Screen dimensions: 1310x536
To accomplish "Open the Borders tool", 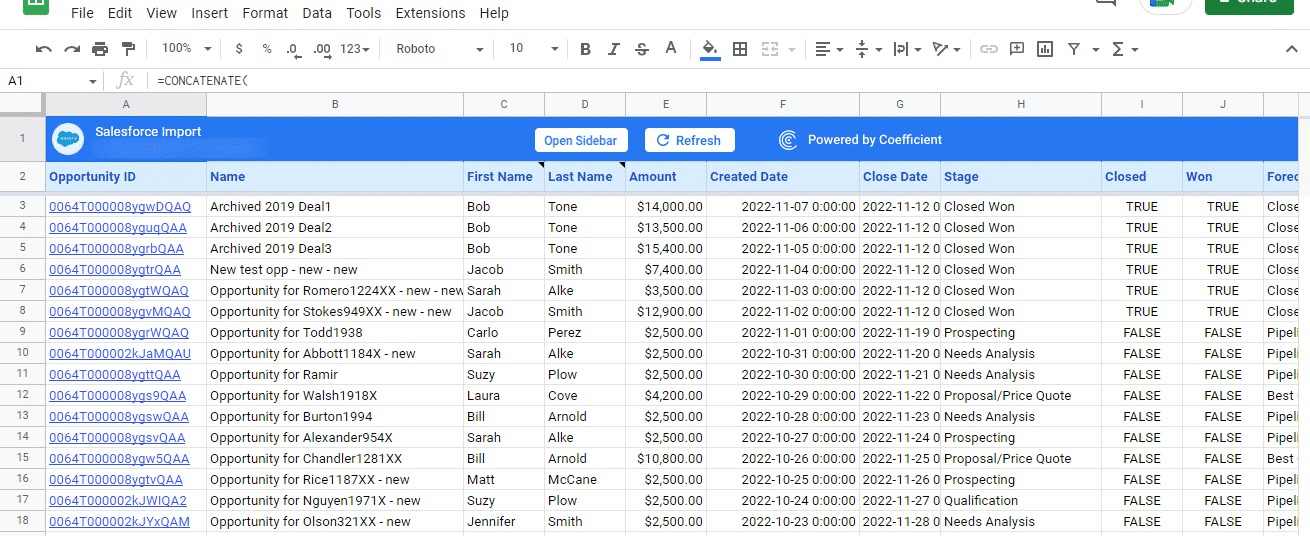I will coord(740,49).
